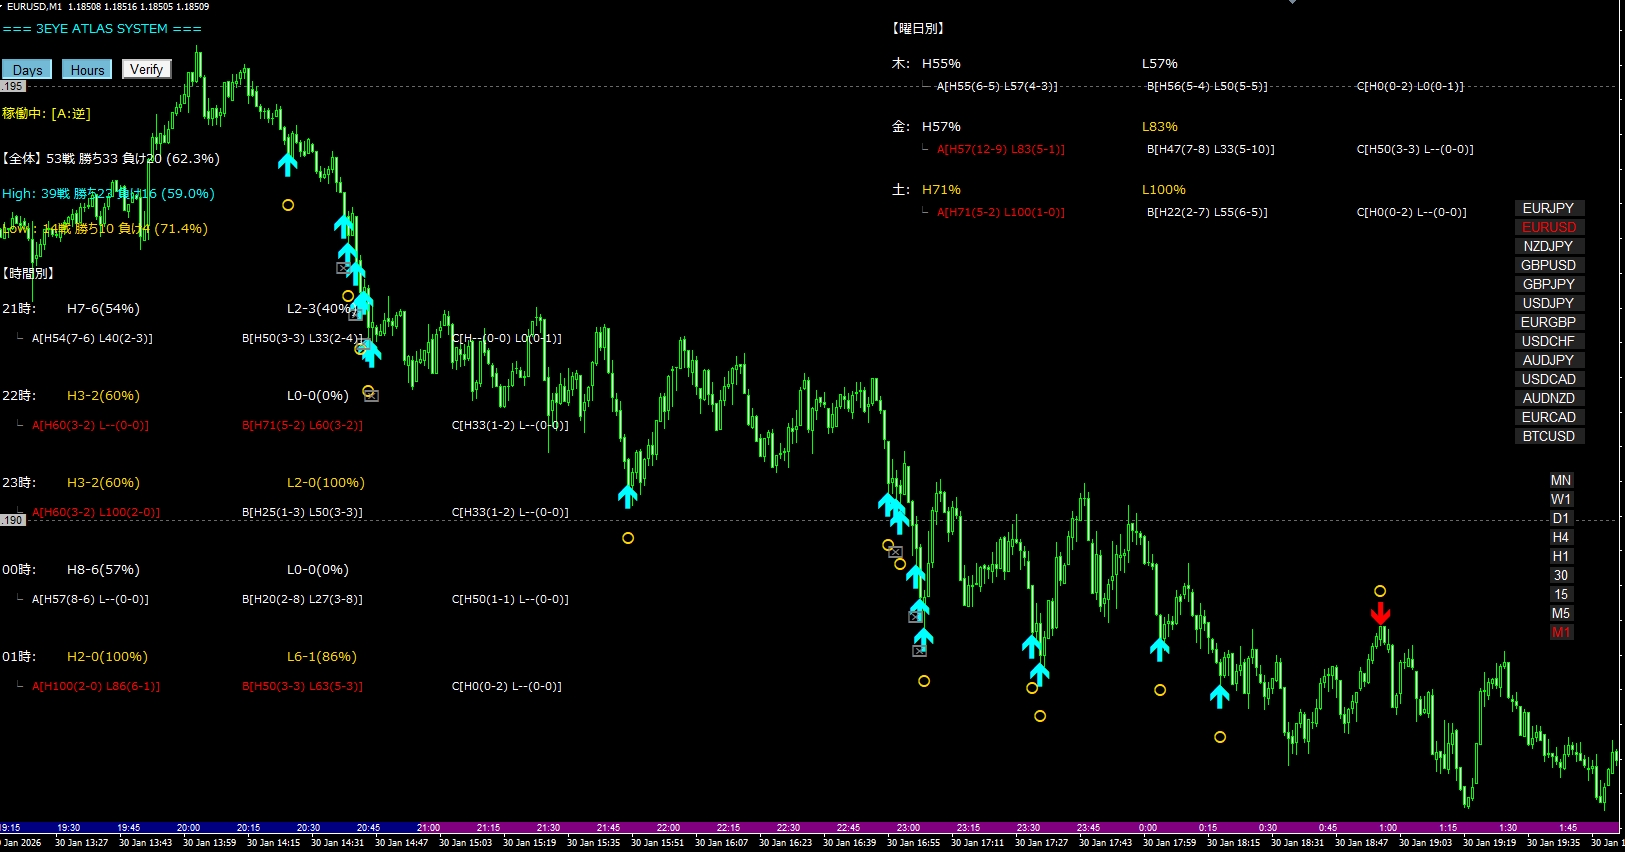
Task: Click the cyan up arrow near 21:45
Action: tap(627, 495)
